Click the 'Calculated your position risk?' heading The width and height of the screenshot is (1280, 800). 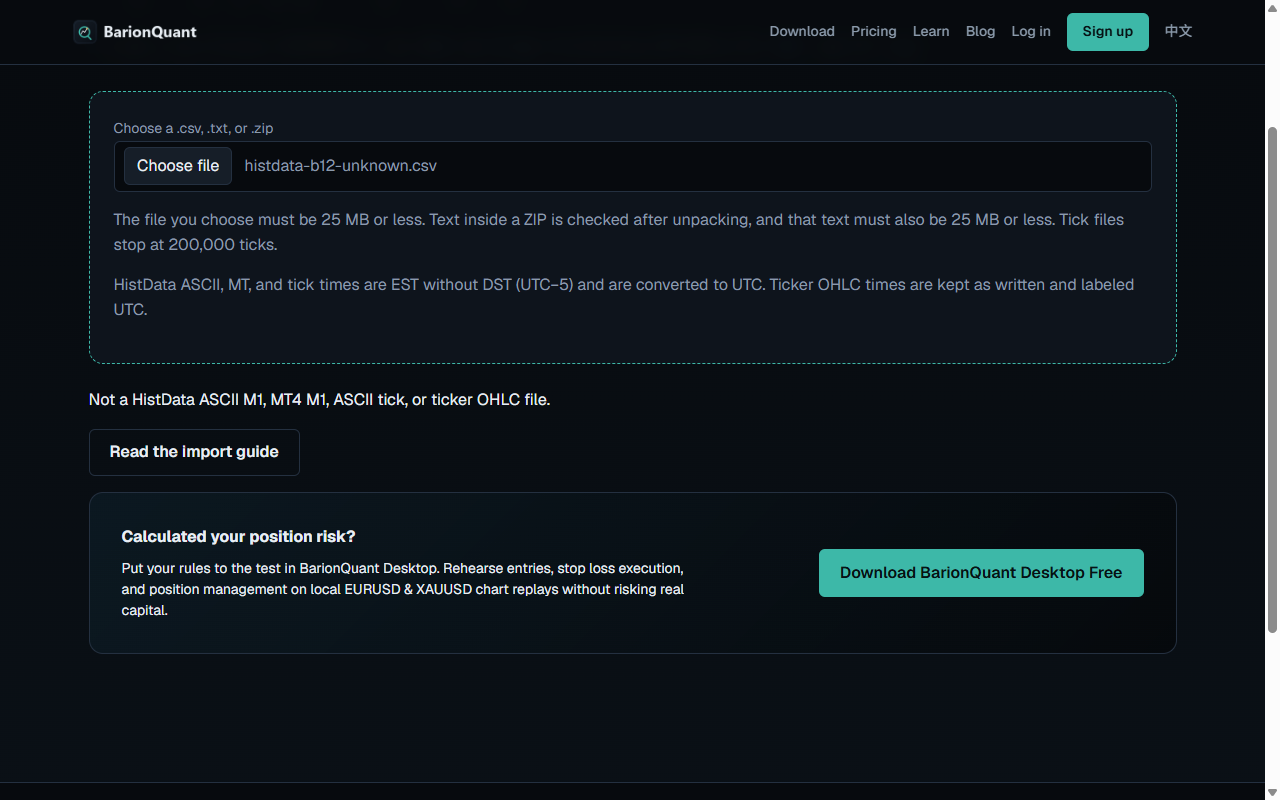[x=238, y=537]
